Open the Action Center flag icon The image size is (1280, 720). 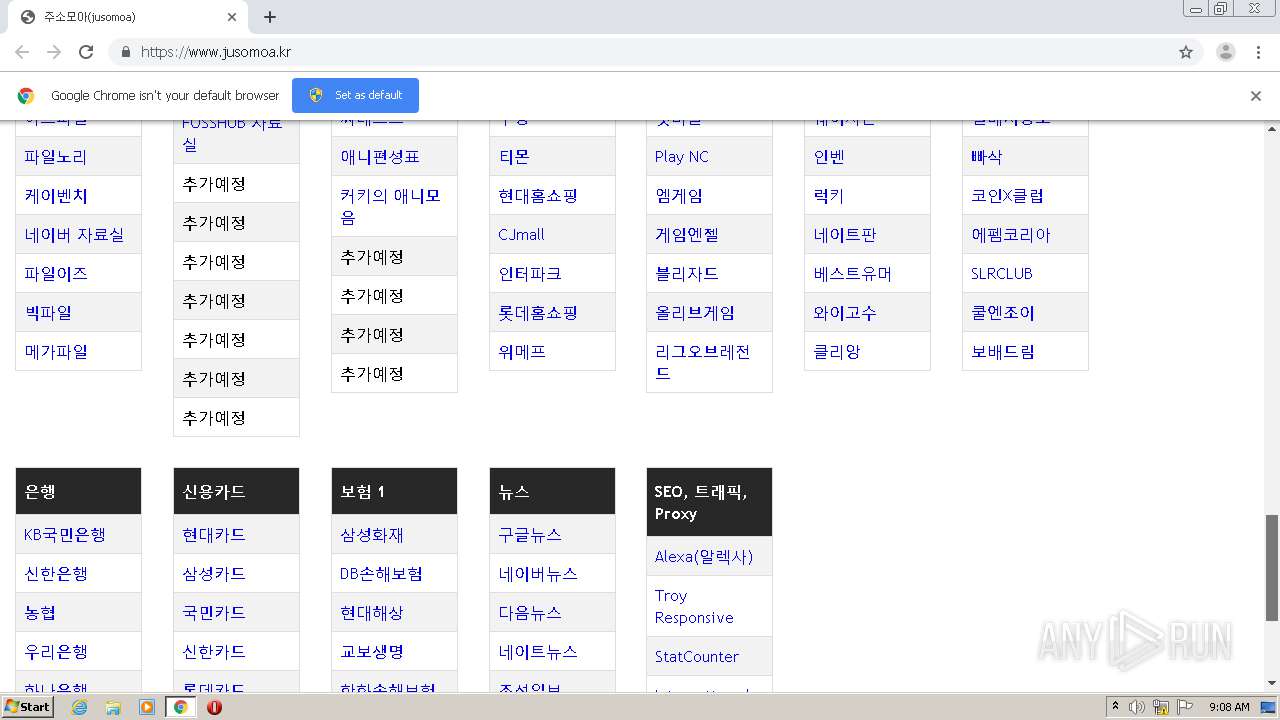tap(1184, 707)
